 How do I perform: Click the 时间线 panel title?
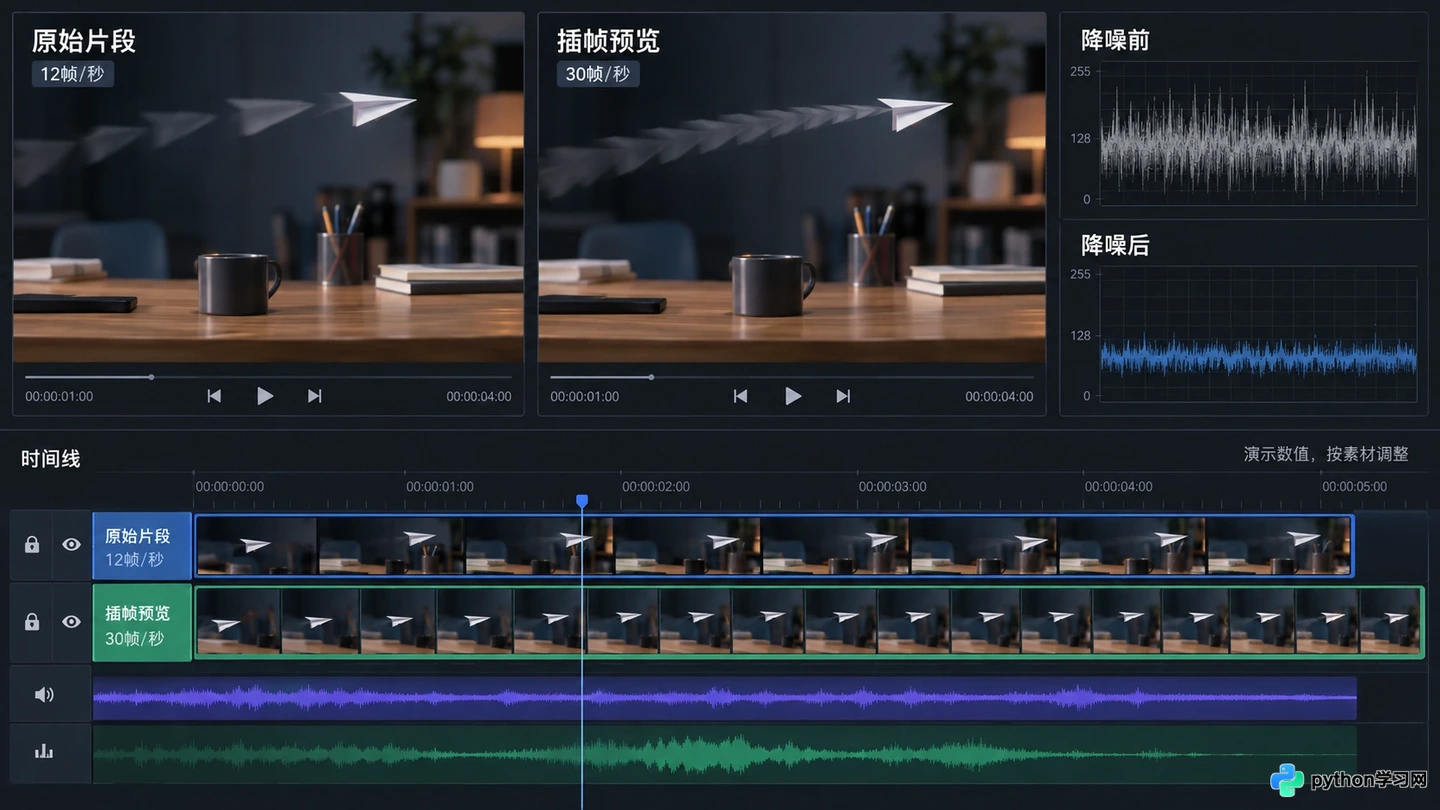pyautogui.click(x=51, y=459)
